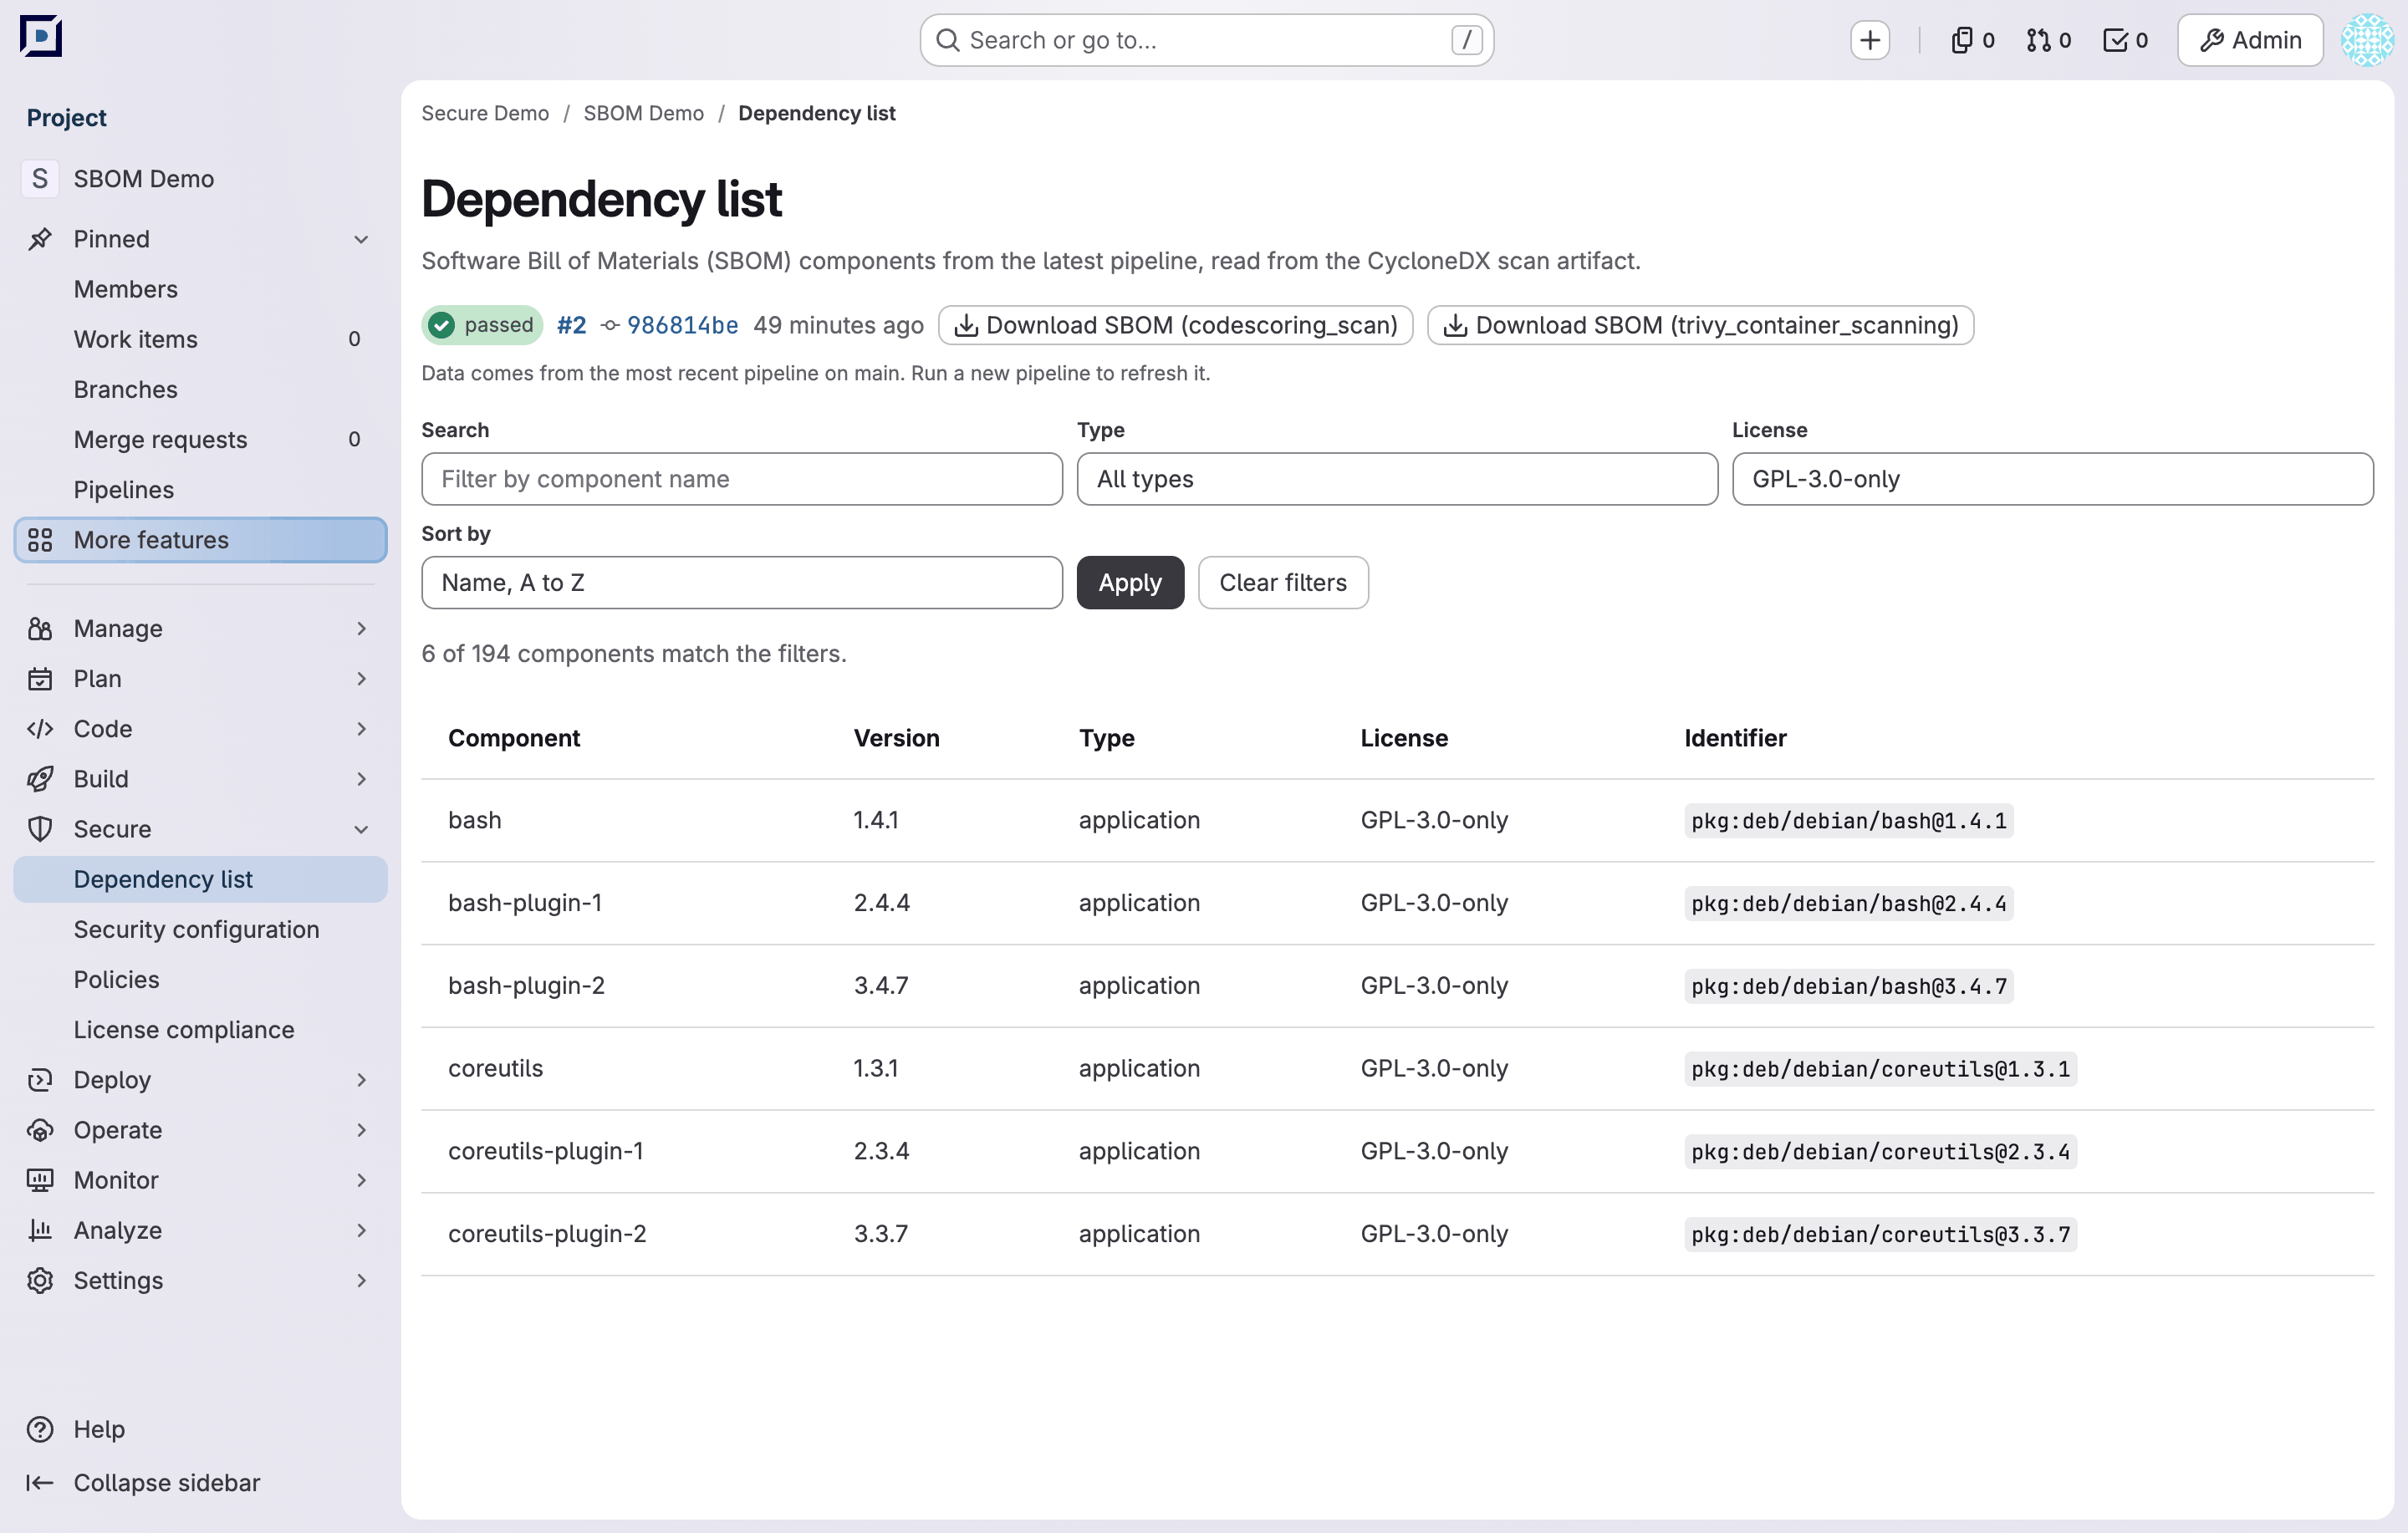Open the Admin area button

(x=2250, y=40)
